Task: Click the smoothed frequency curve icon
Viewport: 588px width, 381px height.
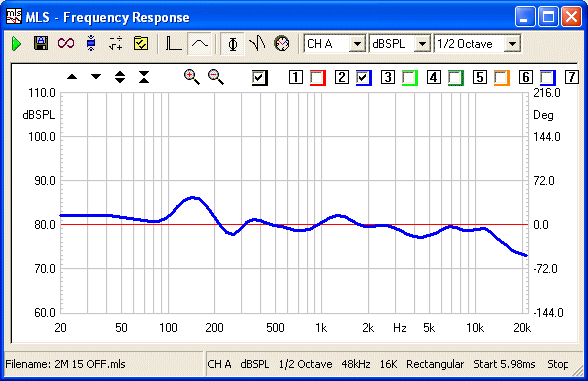Action: tap(200, 44)
